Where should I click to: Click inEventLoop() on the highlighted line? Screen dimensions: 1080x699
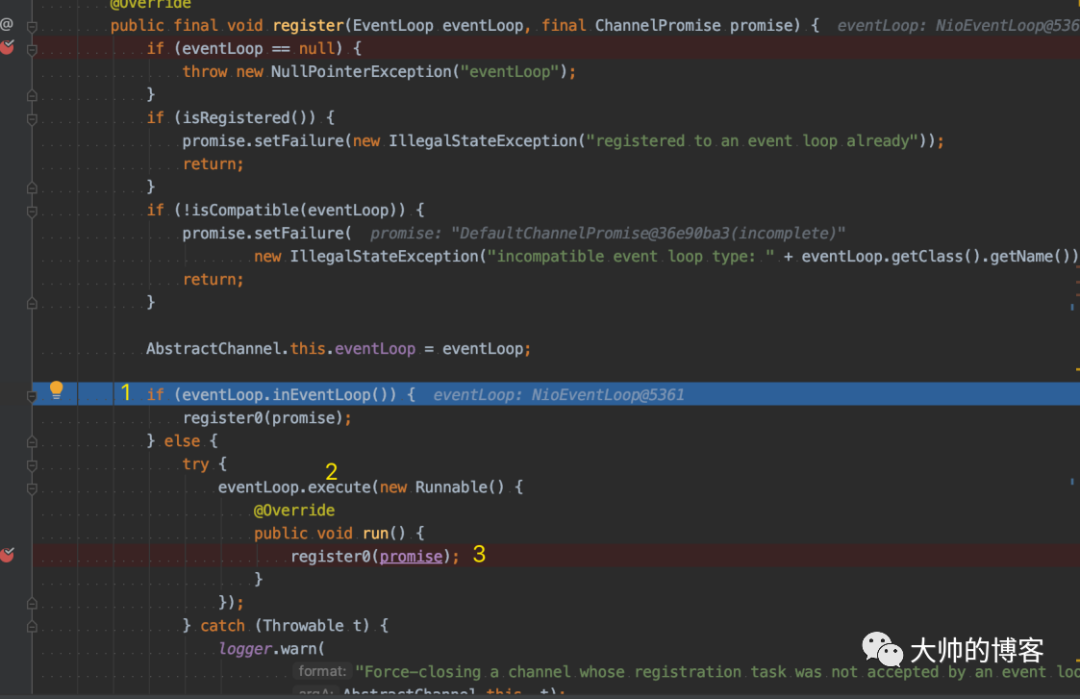pyautogui.click(x=335, y=395)
